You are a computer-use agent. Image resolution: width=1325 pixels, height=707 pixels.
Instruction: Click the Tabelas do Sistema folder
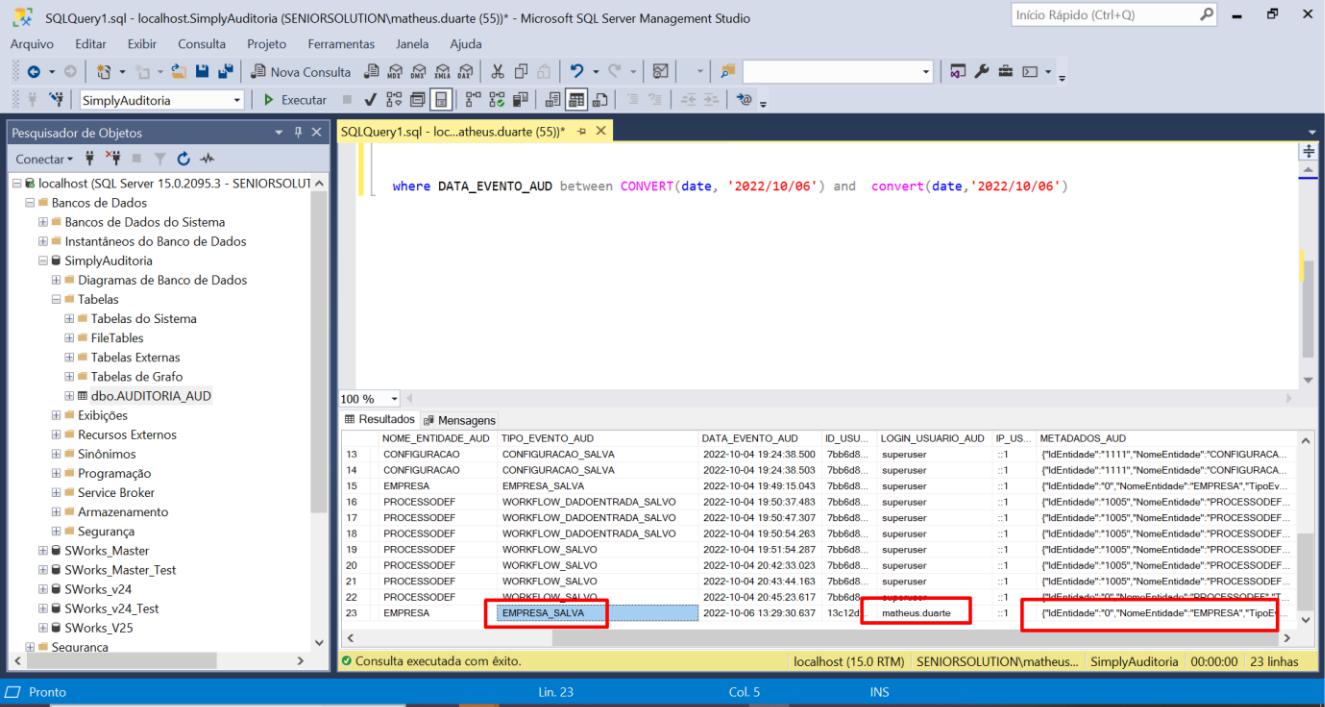point(143,318)
